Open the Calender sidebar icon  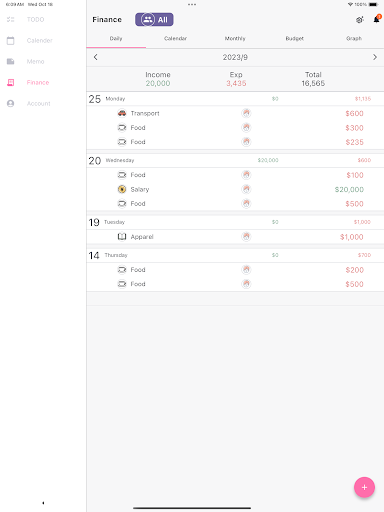coord(11,41)
